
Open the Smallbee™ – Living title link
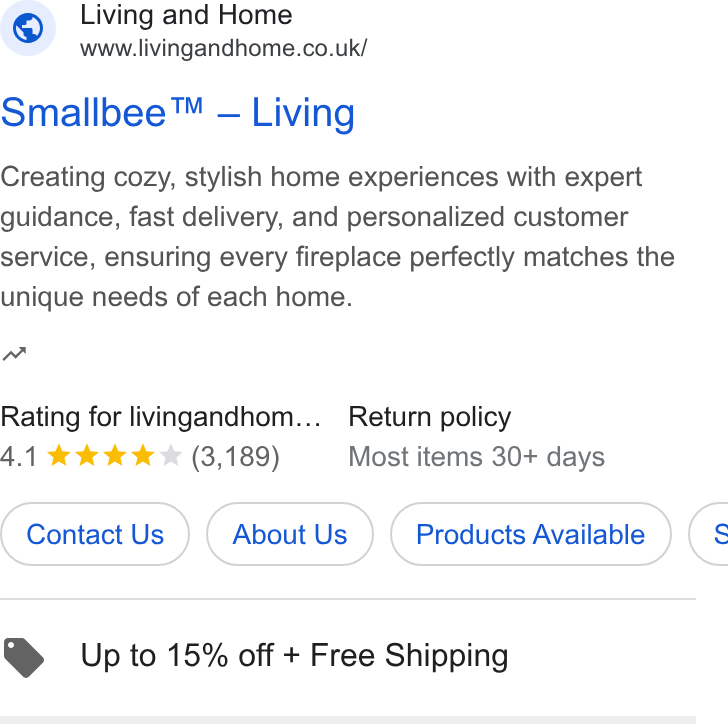(178, 113)
